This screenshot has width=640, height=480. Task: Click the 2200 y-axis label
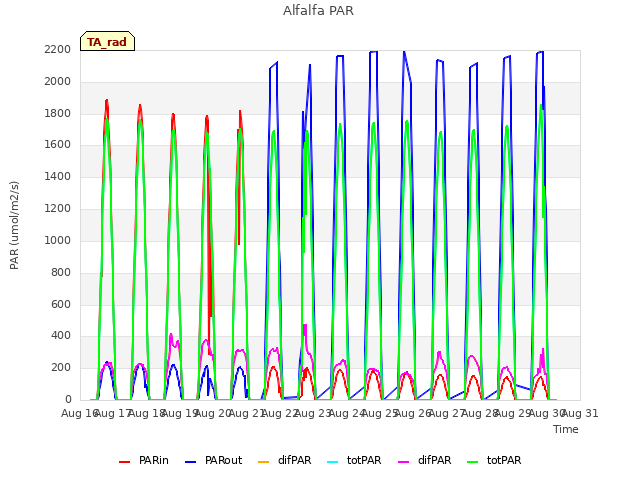pyautogui.click(x=58, y=50)
